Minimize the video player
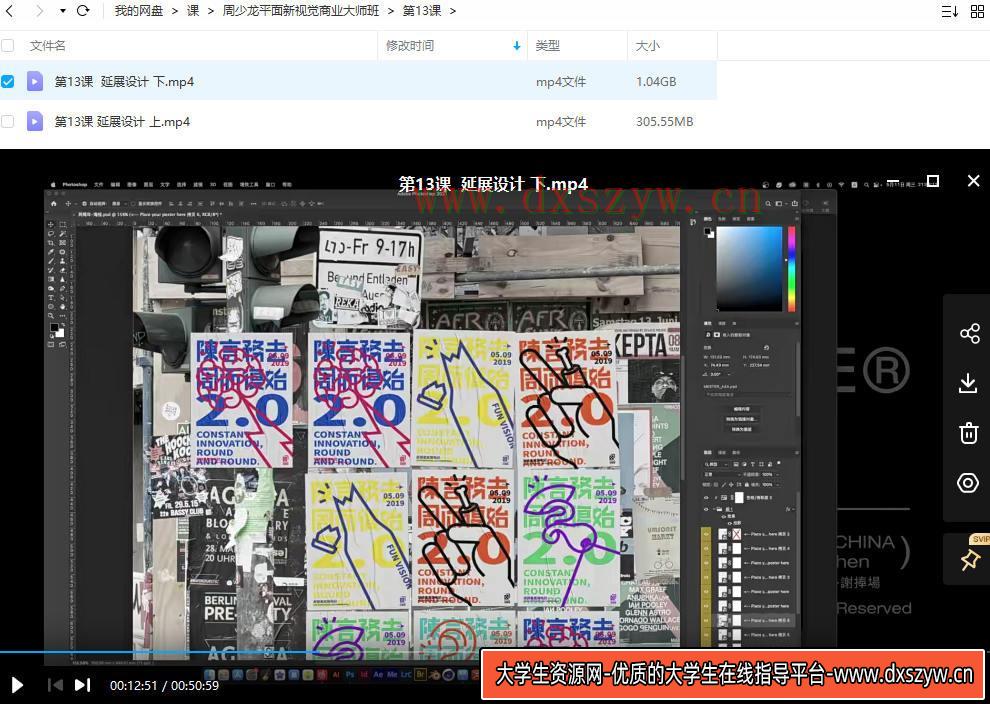This screenshot has width=990, height=704. [x=893, y=182]
